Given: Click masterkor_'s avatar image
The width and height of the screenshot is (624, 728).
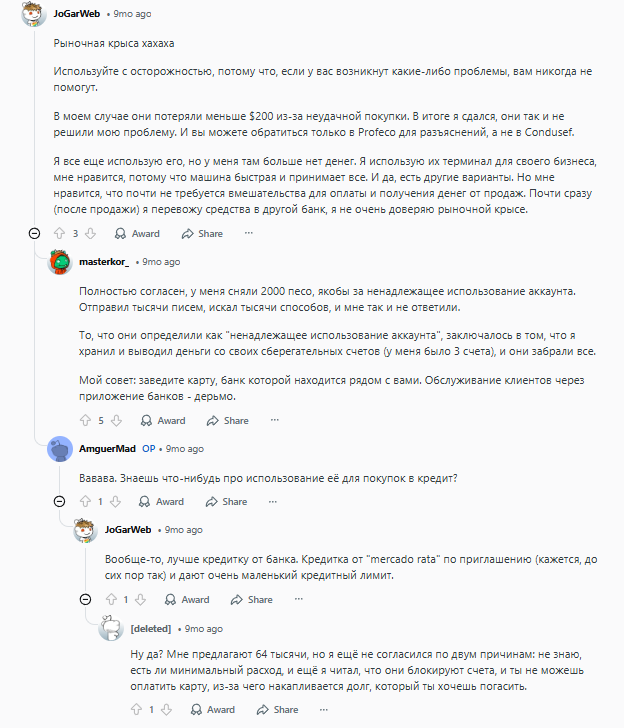Looking at the screenshot, I should [x=60, y=262].
